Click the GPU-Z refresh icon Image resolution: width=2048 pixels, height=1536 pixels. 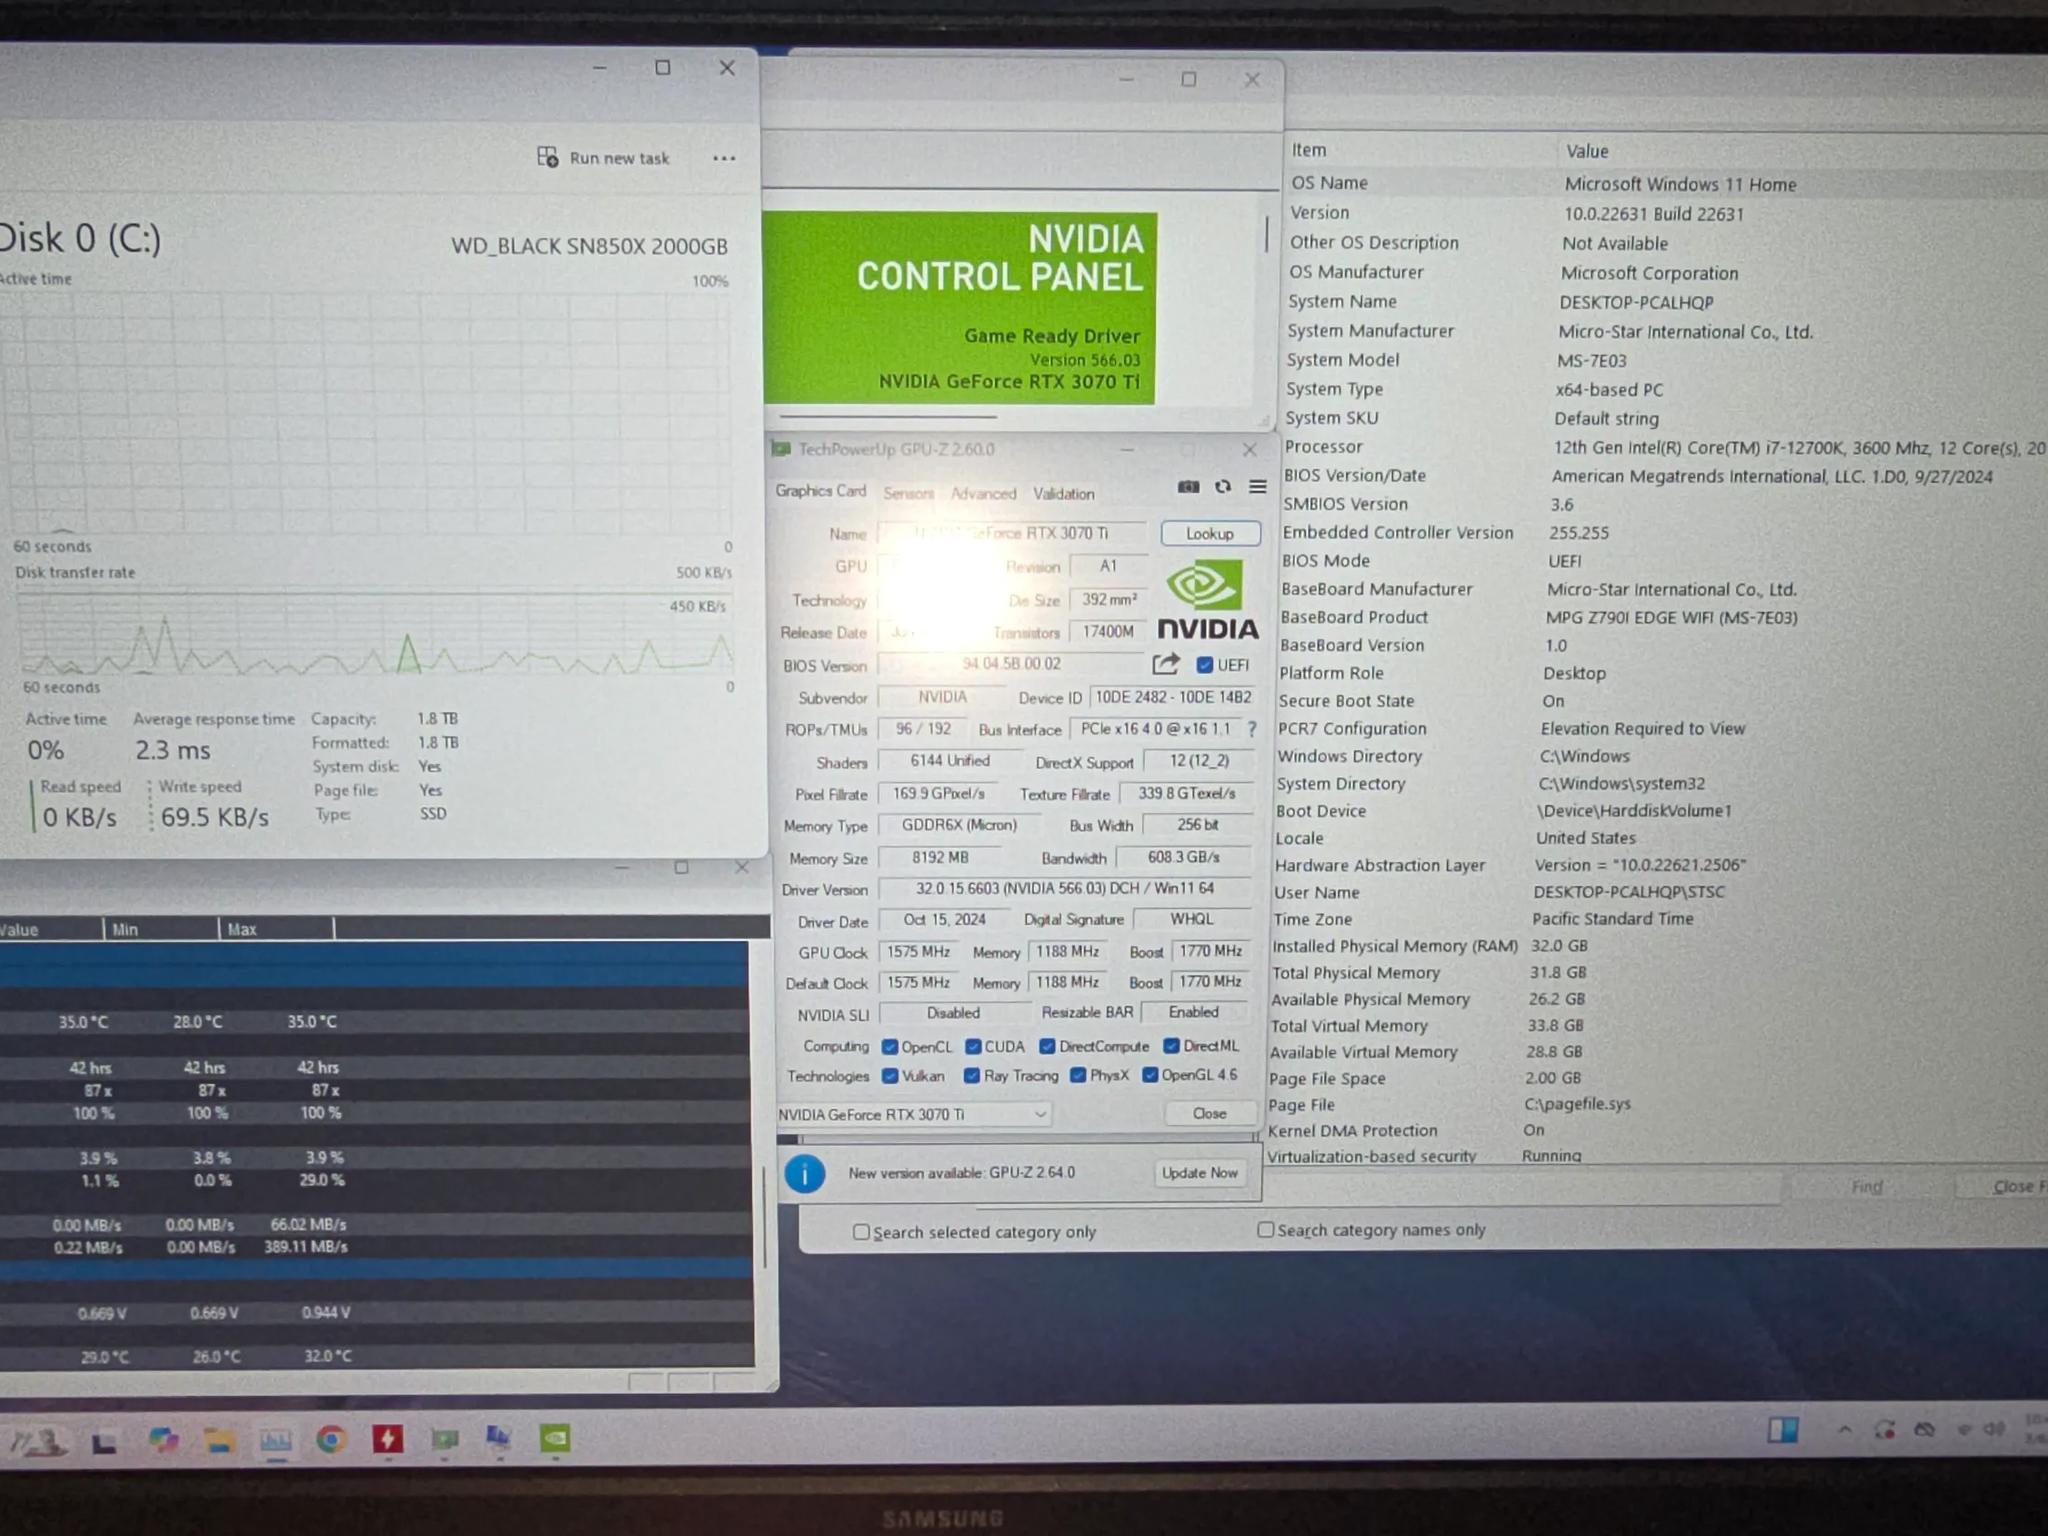pyautogui.click(x=1223, y=487)
